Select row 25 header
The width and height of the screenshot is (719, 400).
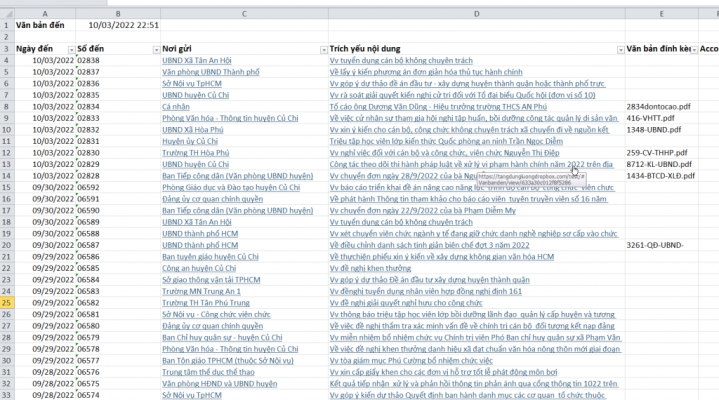pyautogui.click(x=7, y=303)
